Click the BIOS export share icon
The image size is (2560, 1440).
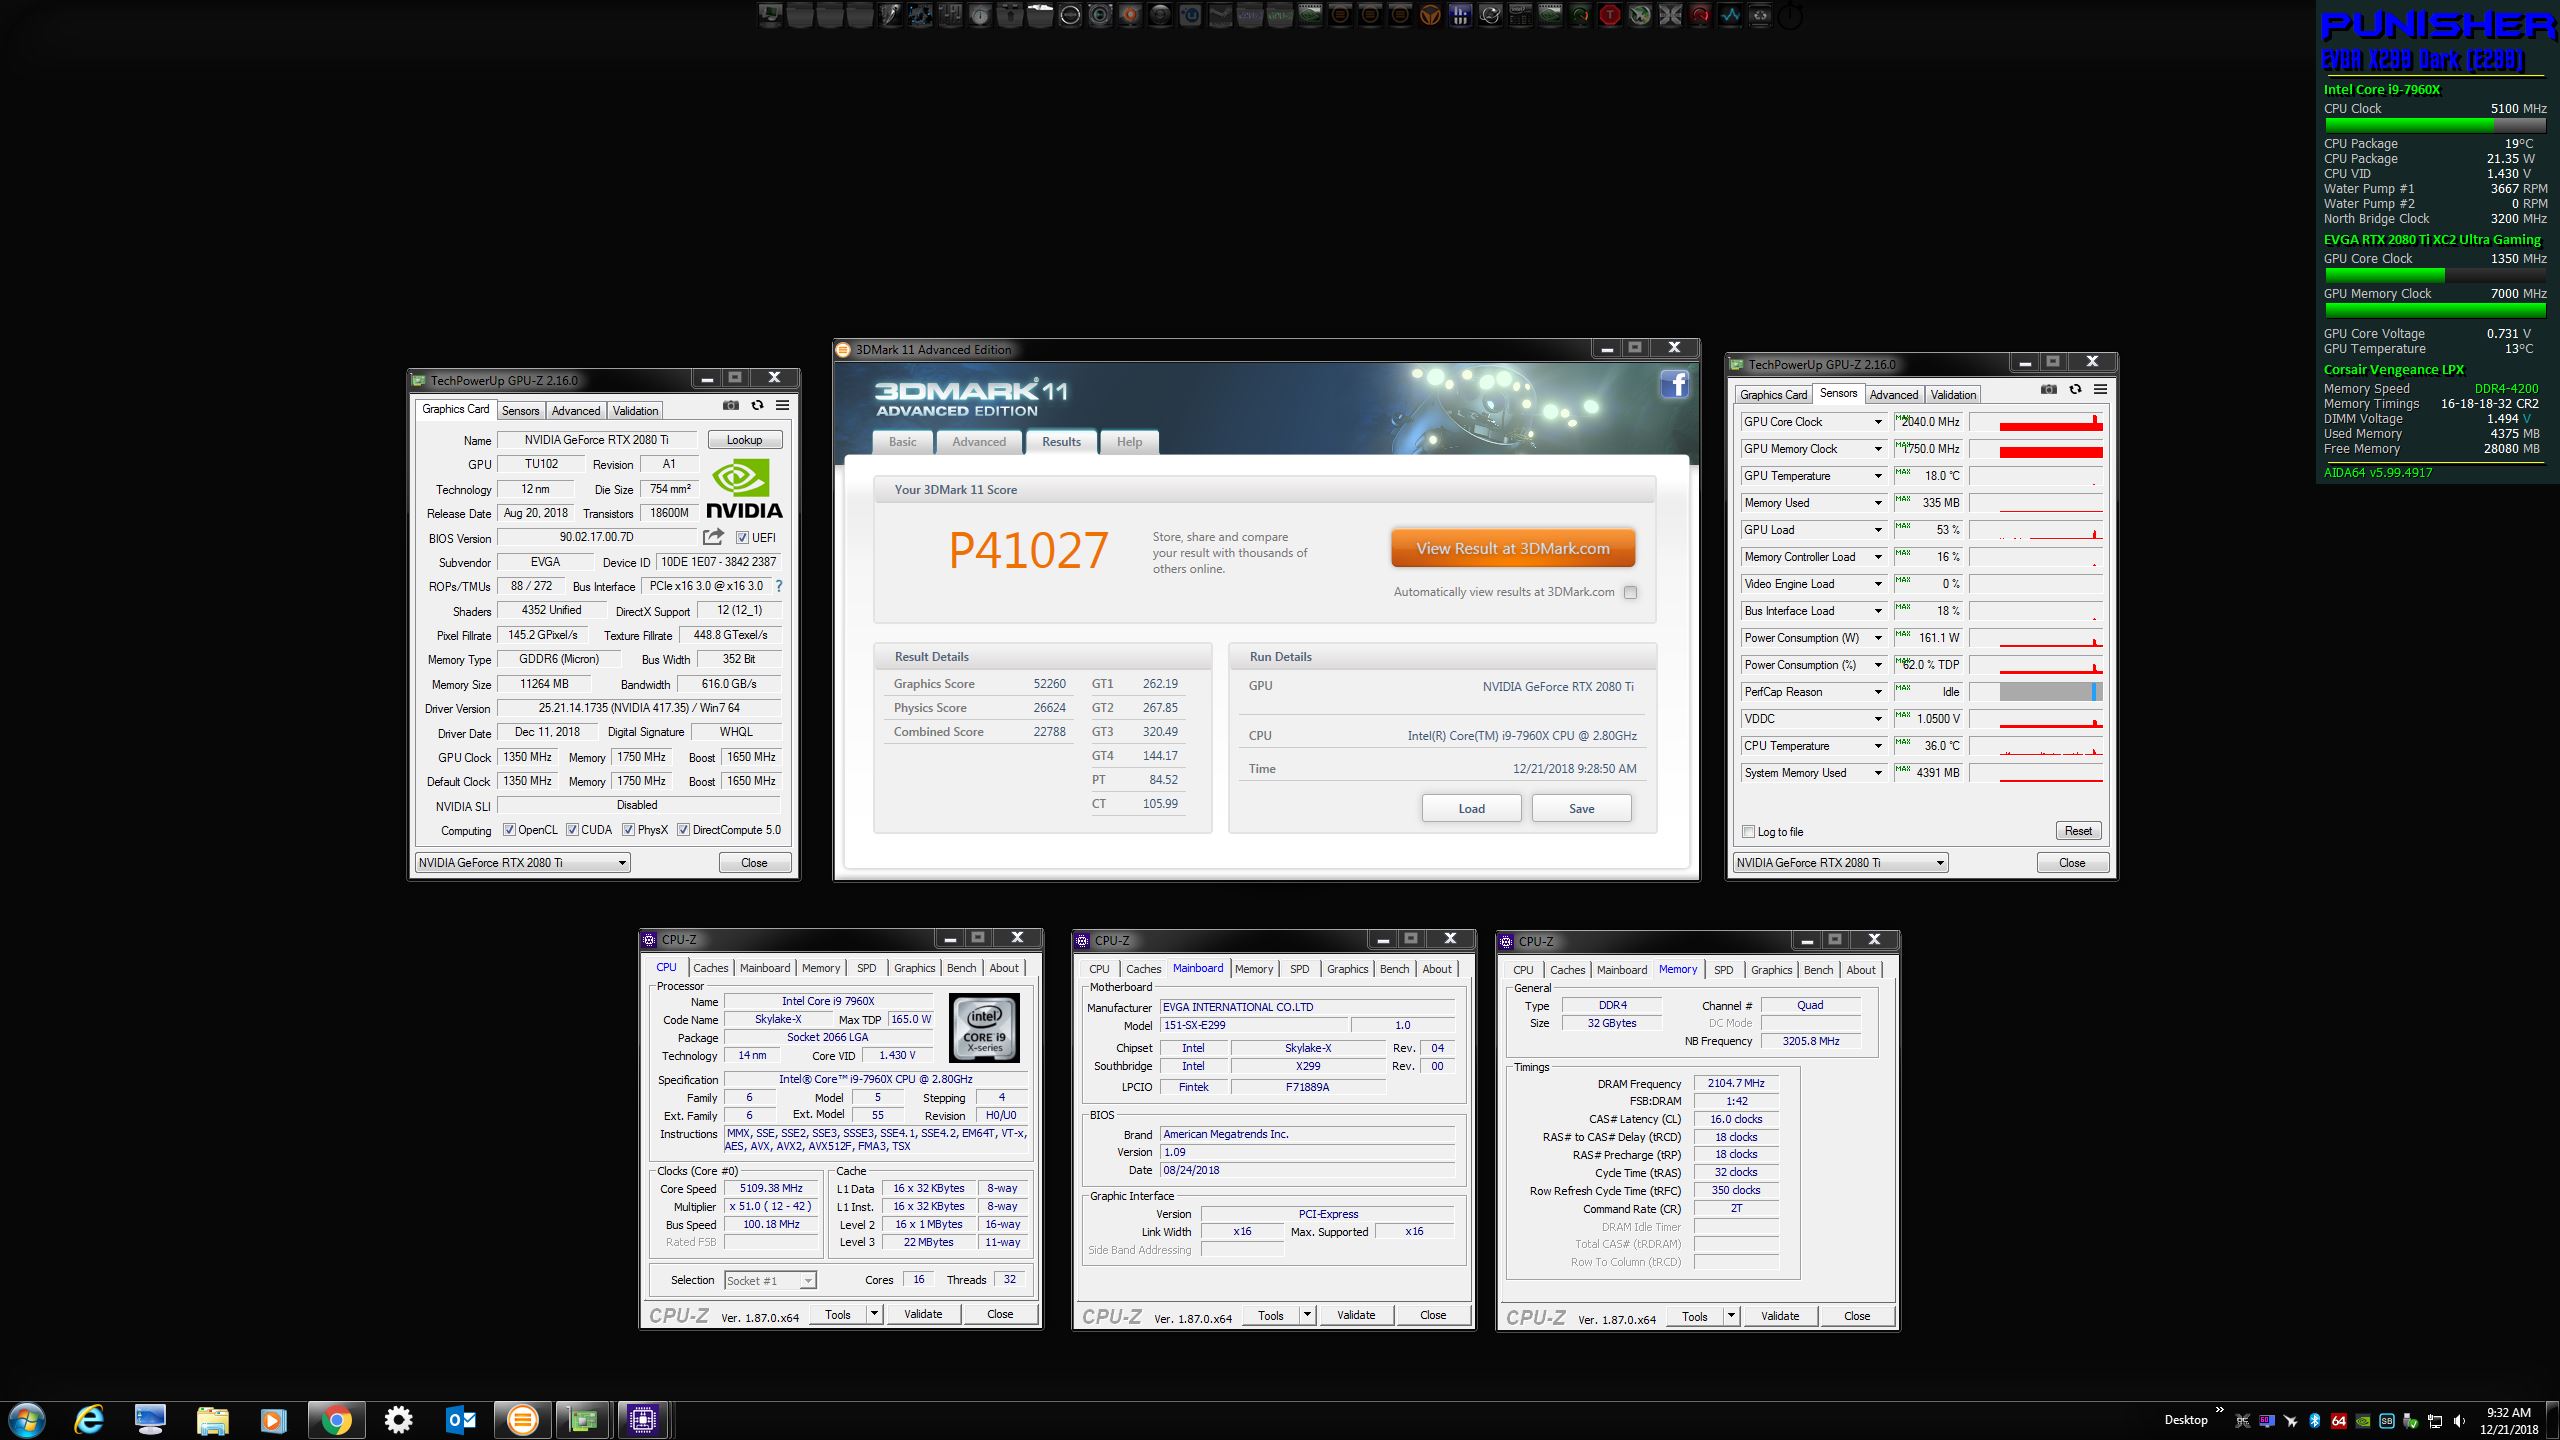click(x=713, y=537)
